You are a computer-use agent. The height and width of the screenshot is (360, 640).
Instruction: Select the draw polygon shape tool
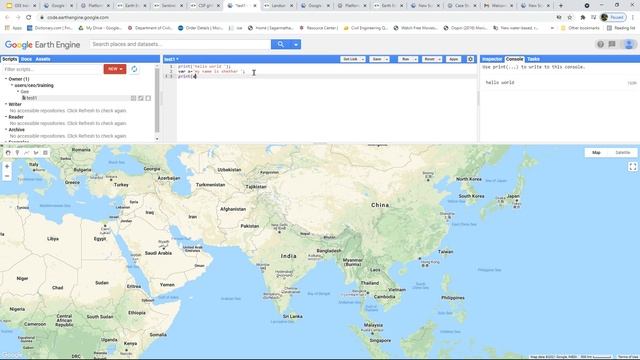click(x=36, y=153)
